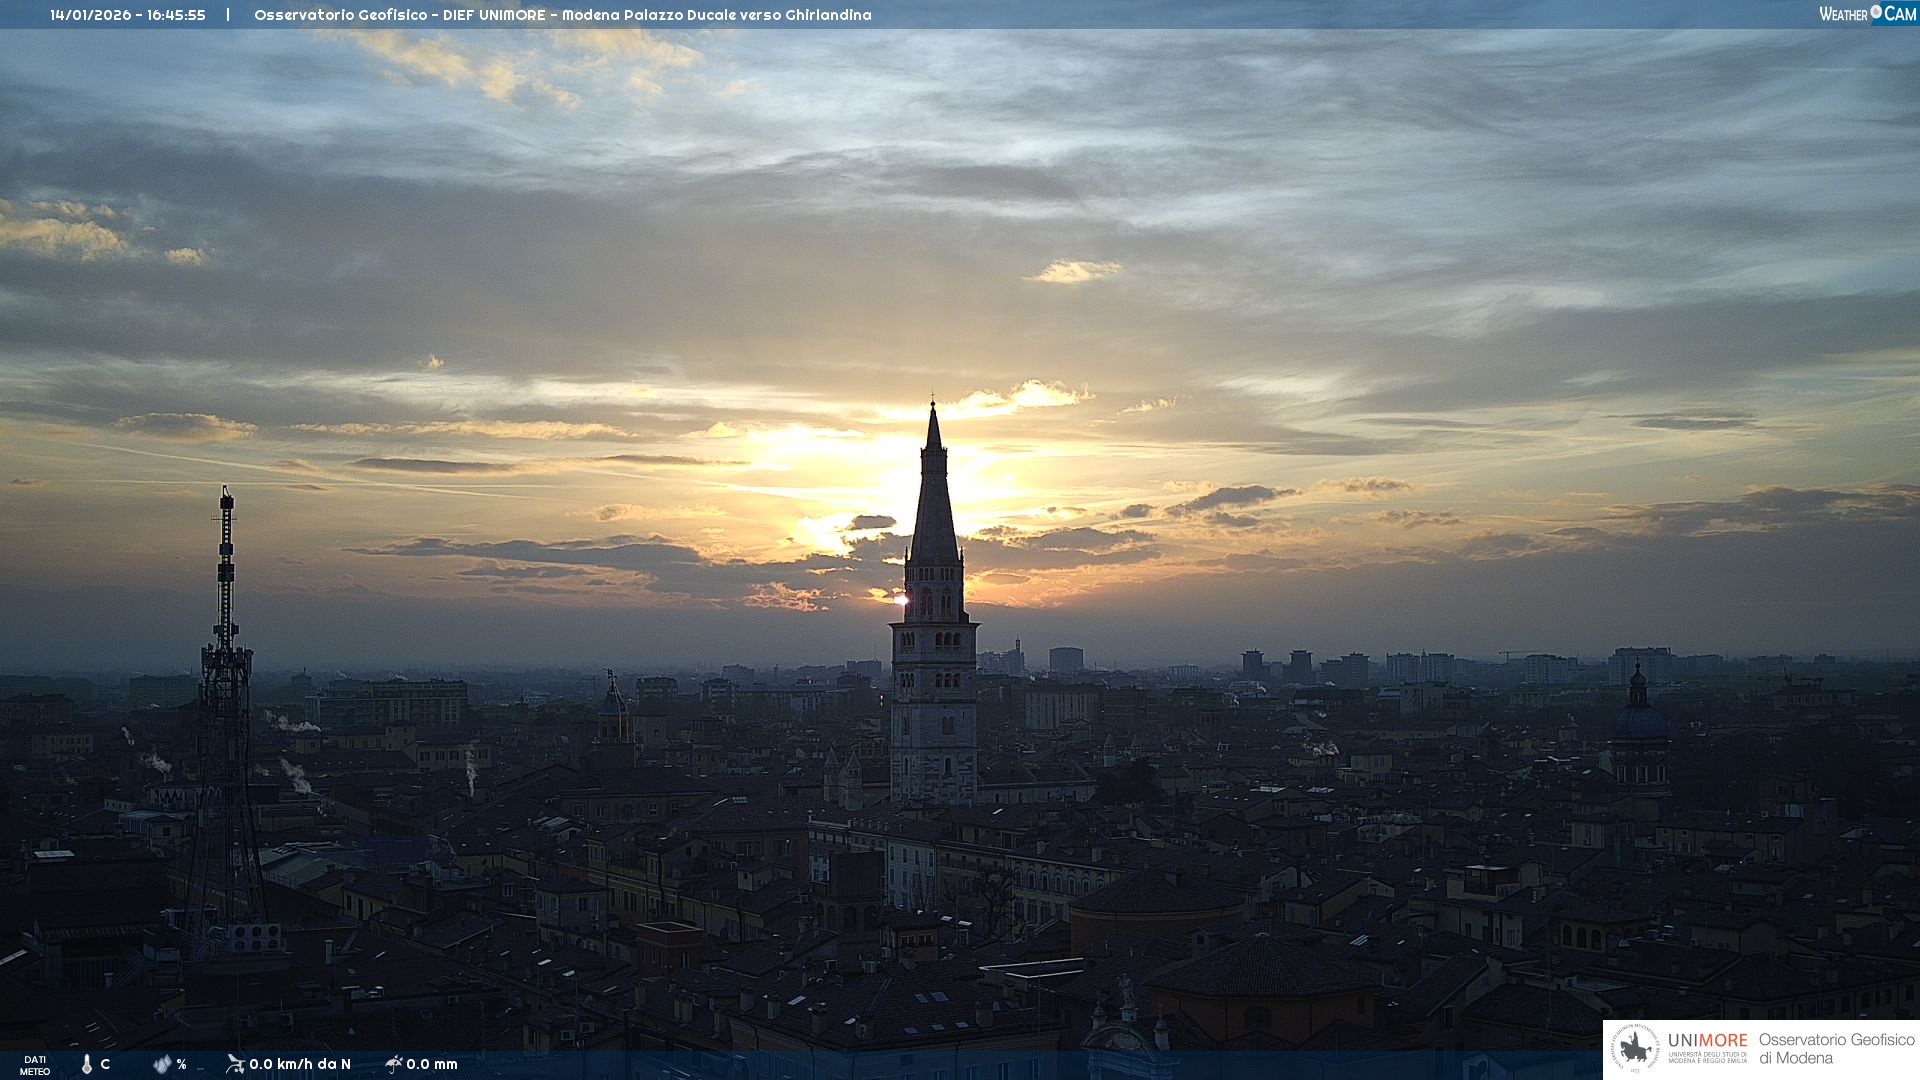Click the humidity water droplets icon
The image size is (1920, 1080).
click(162, 1064)
